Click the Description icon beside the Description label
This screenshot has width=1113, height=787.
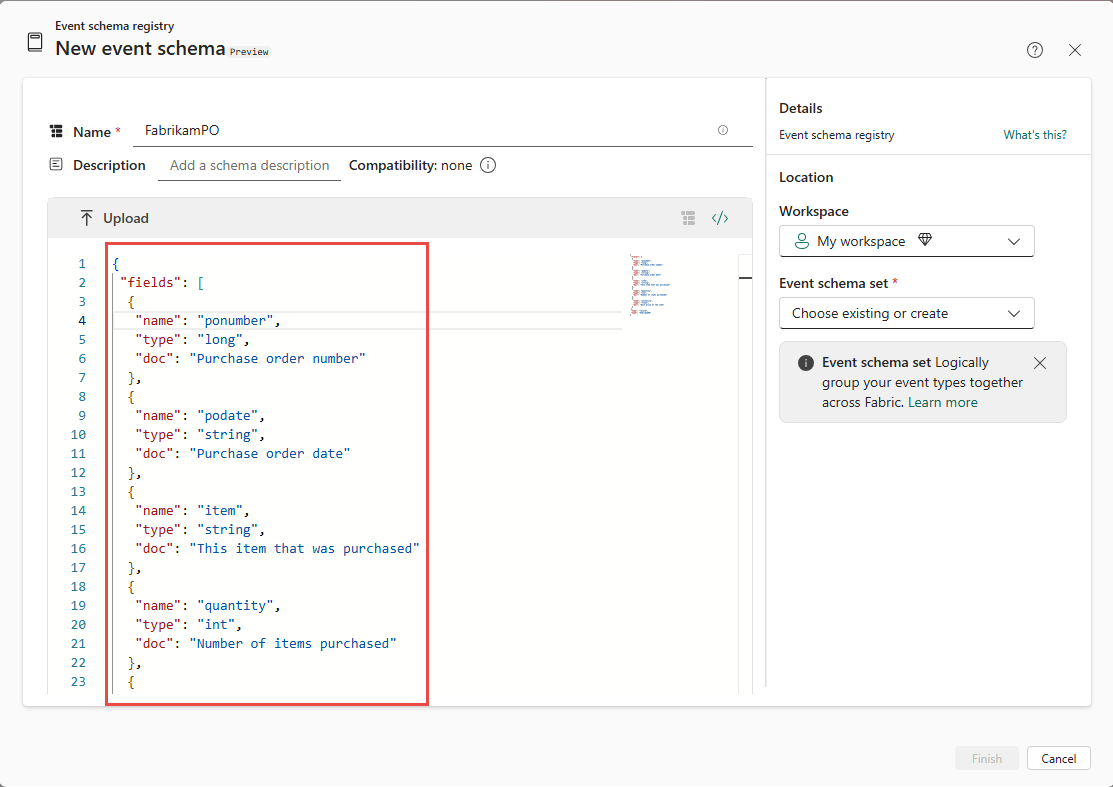(x=55, y=165)
